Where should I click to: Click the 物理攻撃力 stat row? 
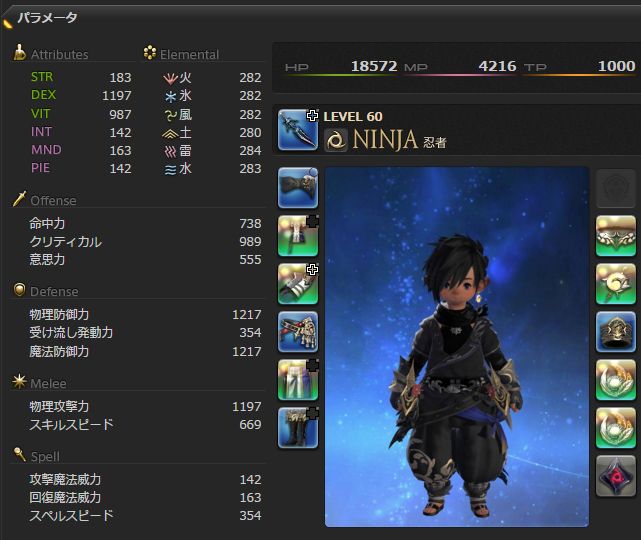pos(145,406)
